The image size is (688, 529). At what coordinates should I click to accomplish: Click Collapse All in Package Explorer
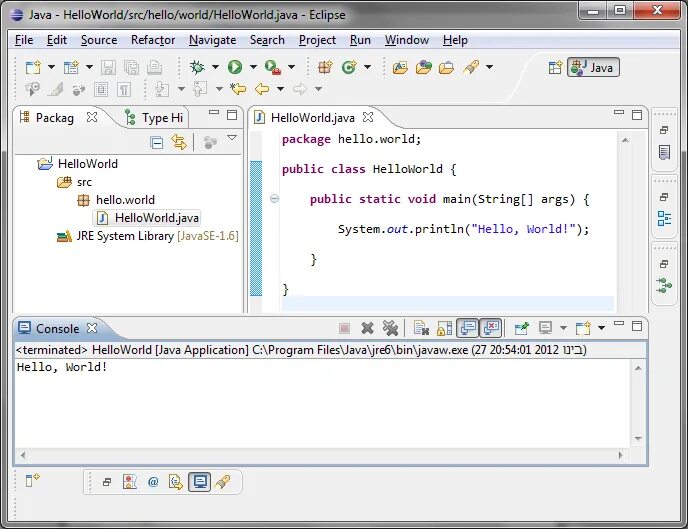click(157, 143)
